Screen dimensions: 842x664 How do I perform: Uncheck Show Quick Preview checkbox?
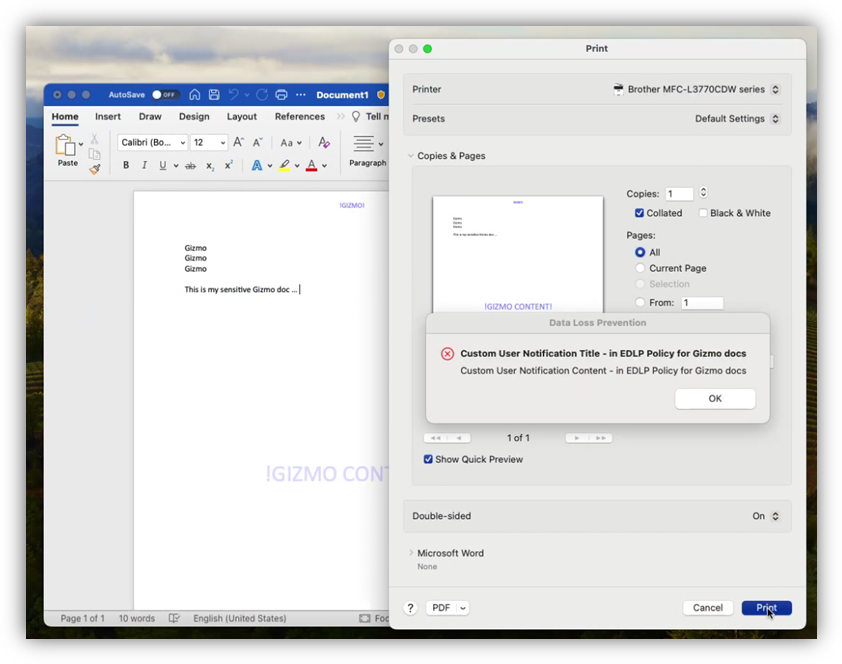428,459
